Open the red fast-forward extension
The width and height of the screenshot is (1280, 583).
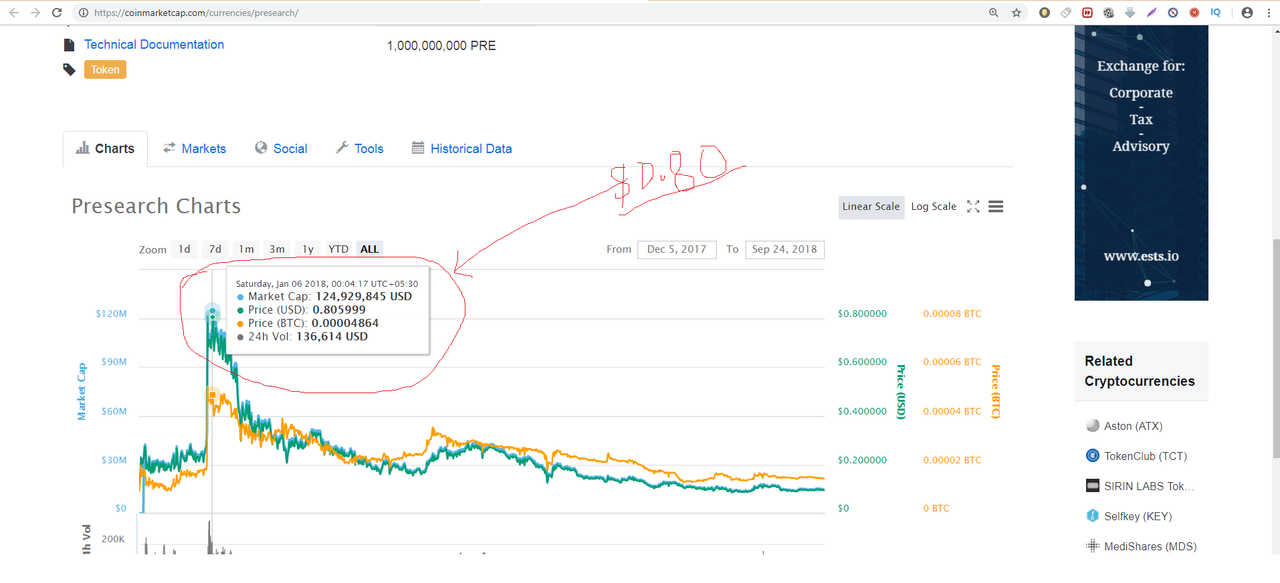(x=1087, y=13)
